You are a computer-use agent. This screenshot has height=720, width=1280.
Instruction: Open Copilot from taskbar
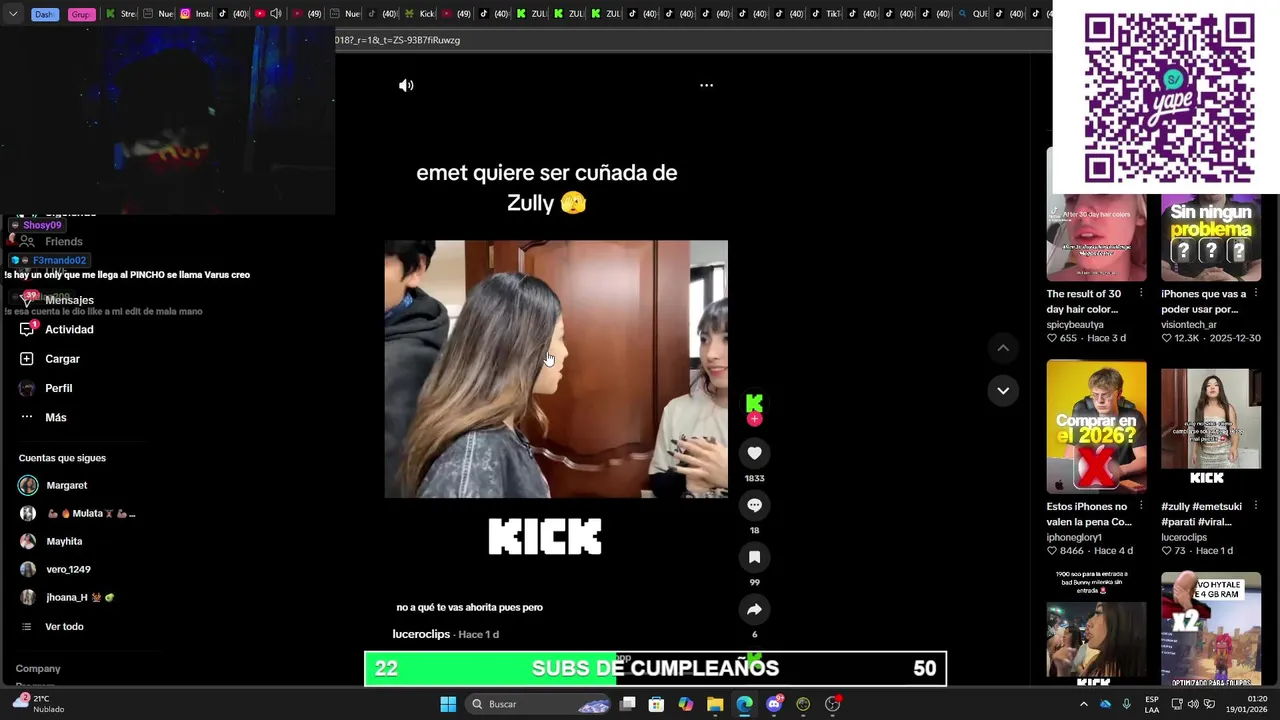point(685,704)
